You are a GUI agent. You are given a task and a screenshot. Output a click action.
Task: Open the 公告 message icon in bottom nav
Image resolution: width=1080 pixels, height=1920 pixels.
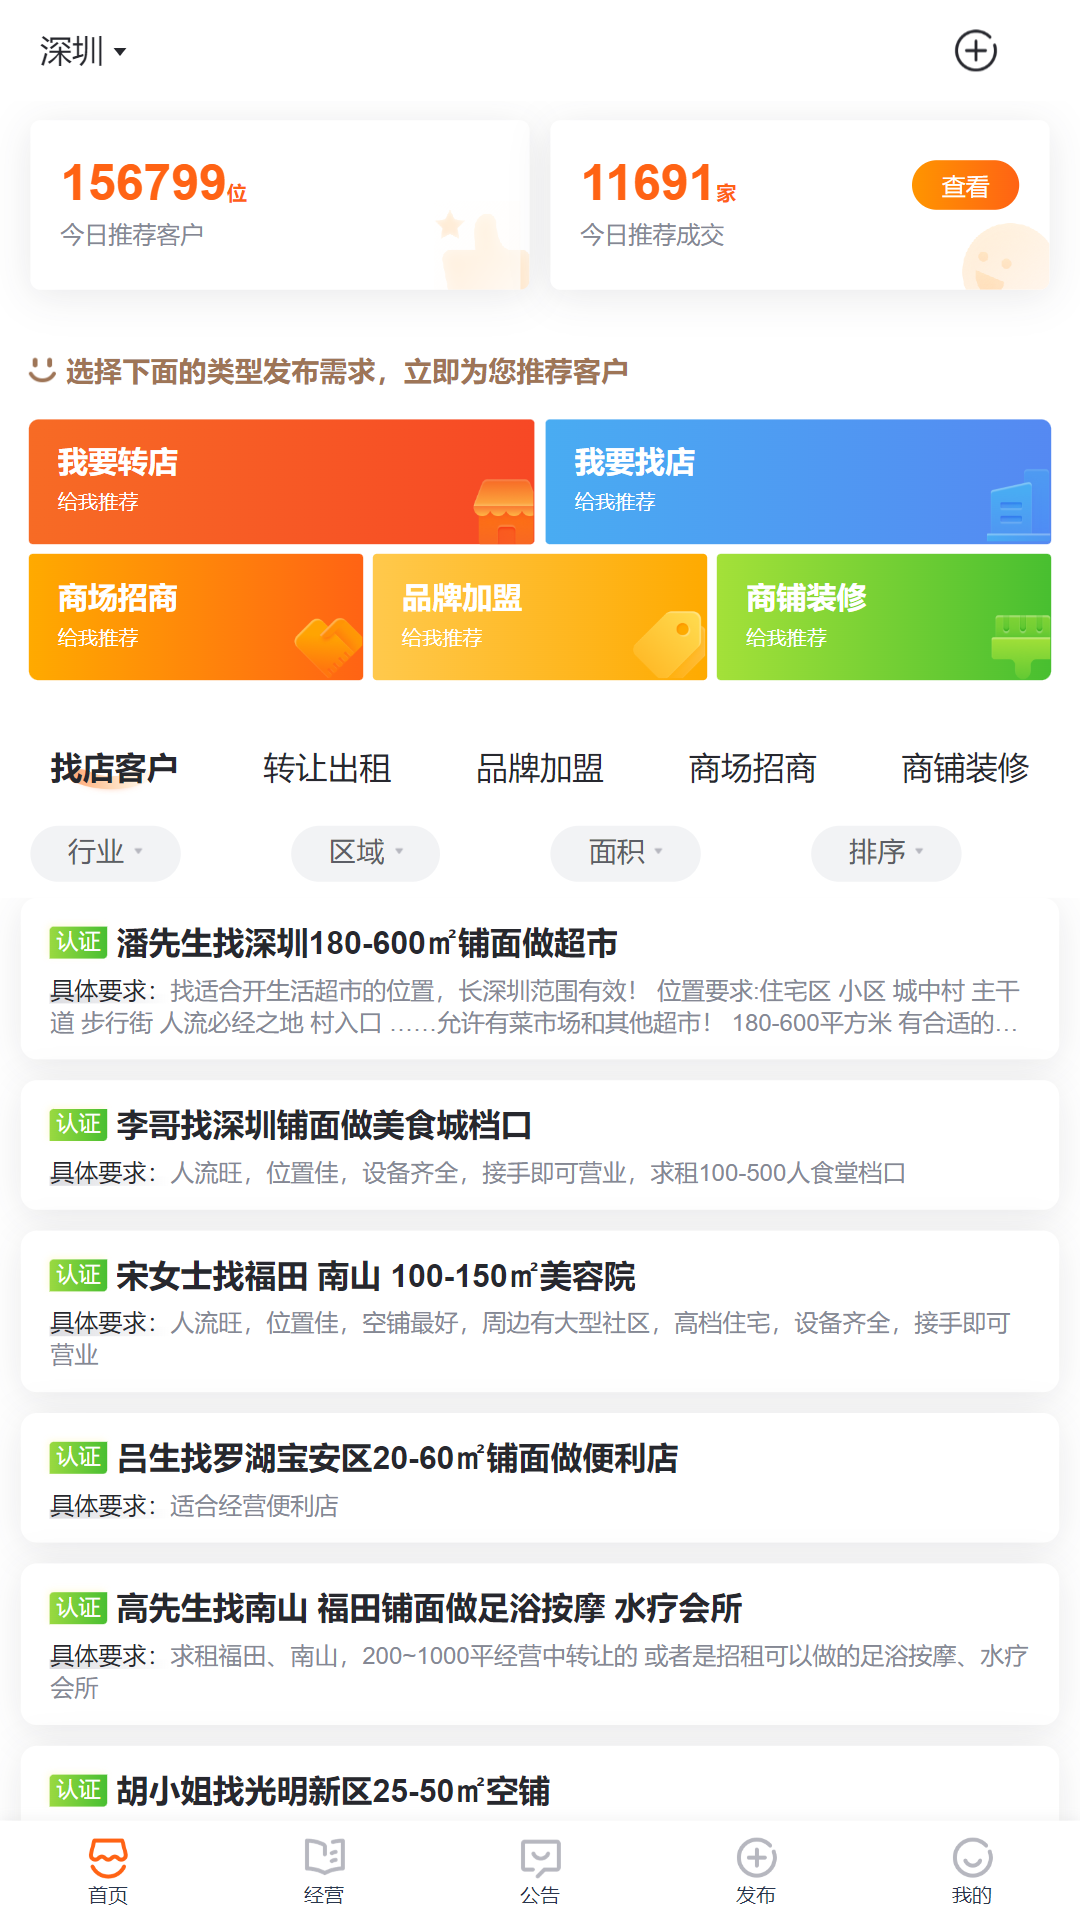(x=540, y=1870)
